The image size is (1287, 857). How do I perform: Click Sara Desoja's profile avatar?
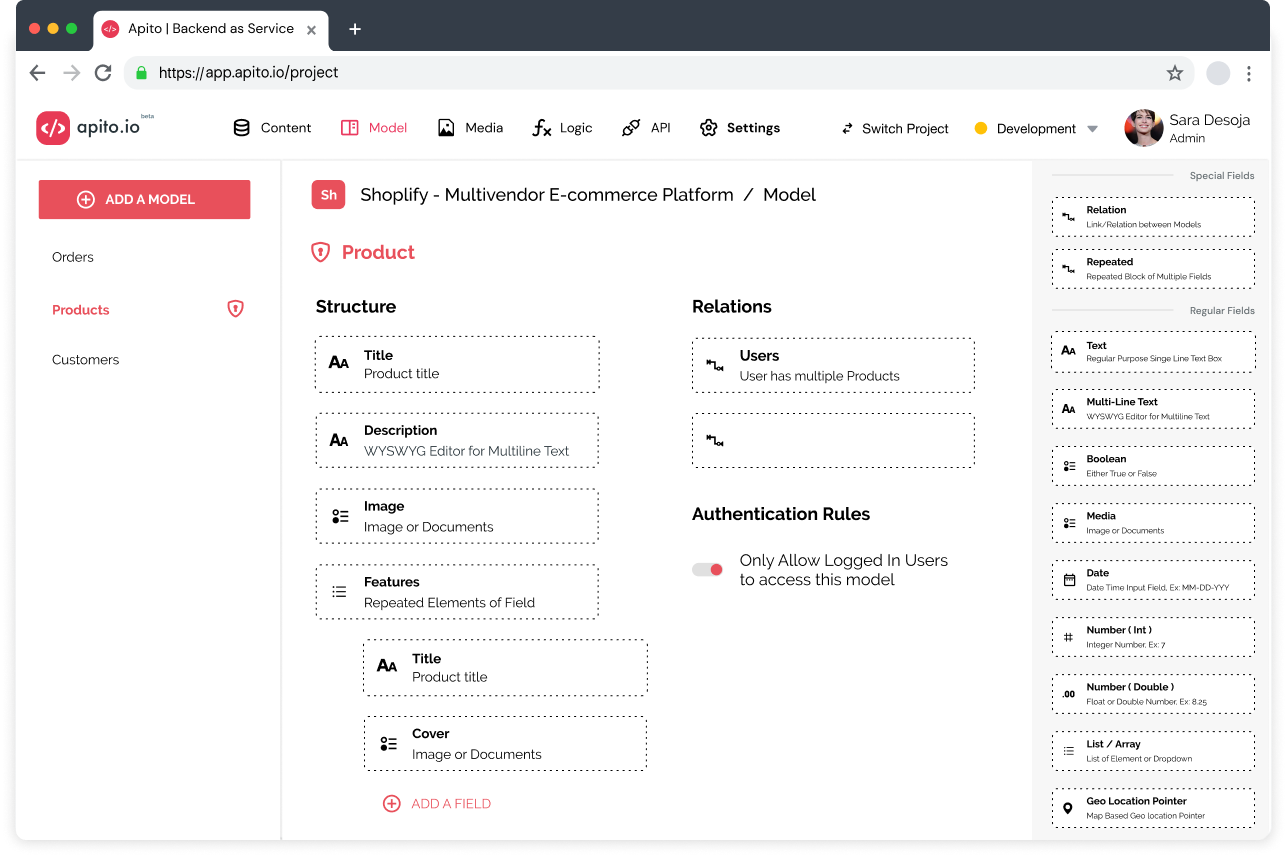point(1143,128)
